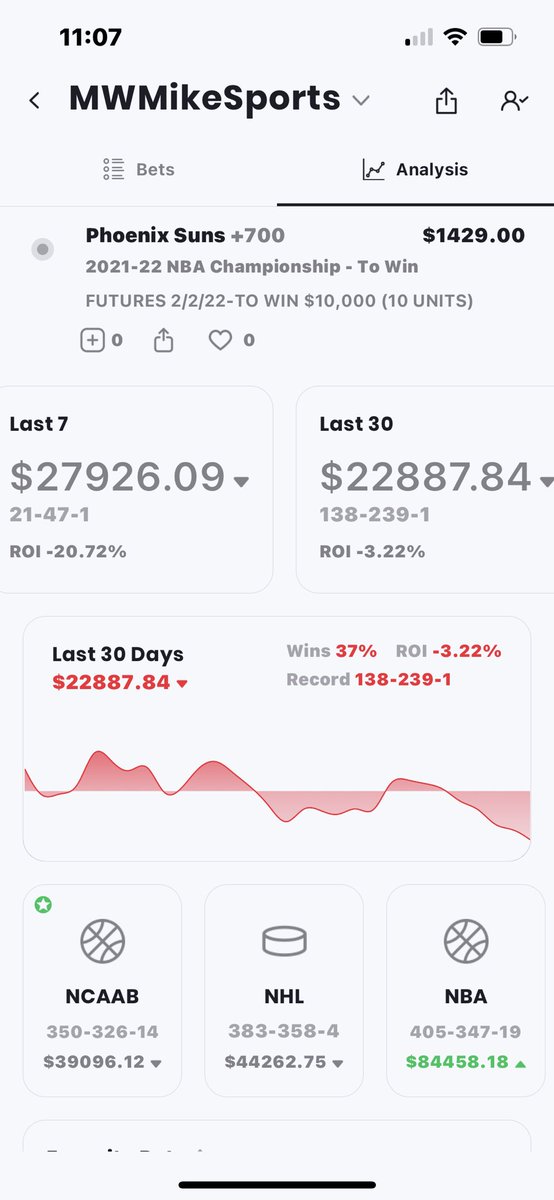Switch to the Analysis tab

pyautogui.click(x=415, y=169)
